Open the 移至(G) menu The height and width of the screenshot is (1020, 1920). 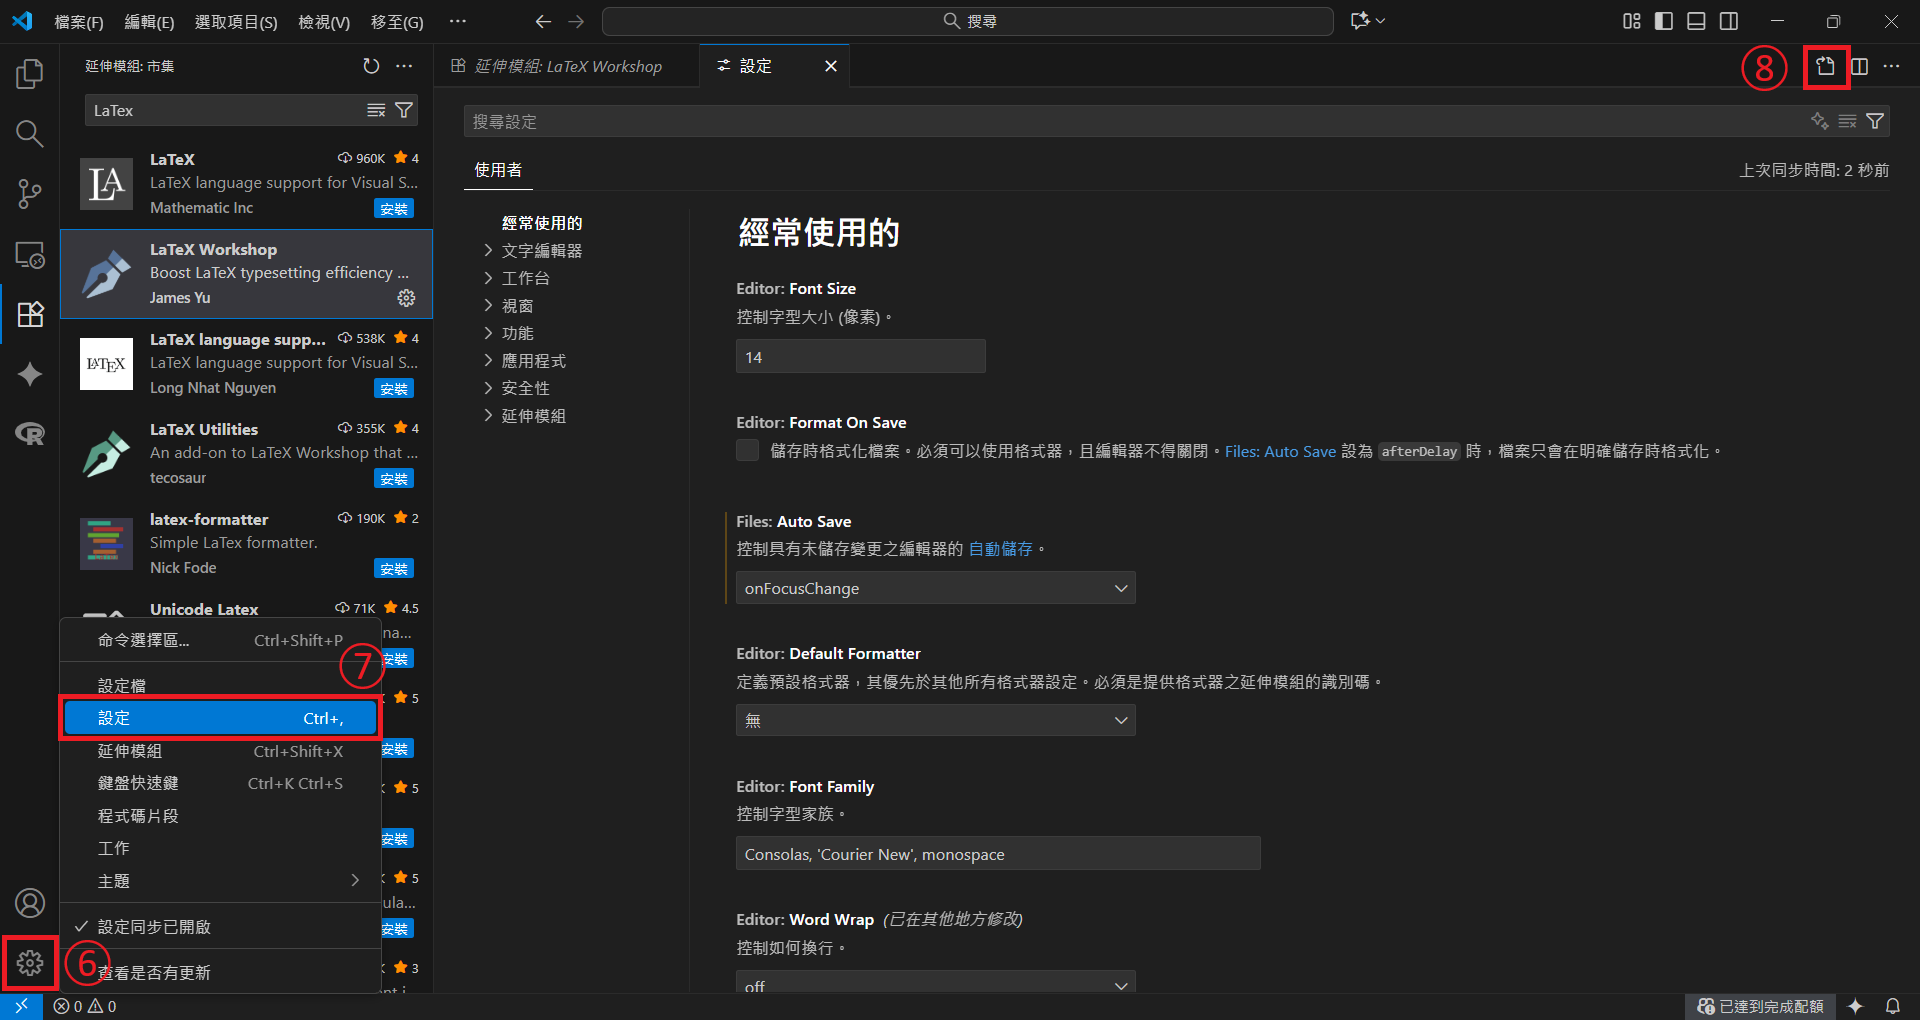click(397, 22)
